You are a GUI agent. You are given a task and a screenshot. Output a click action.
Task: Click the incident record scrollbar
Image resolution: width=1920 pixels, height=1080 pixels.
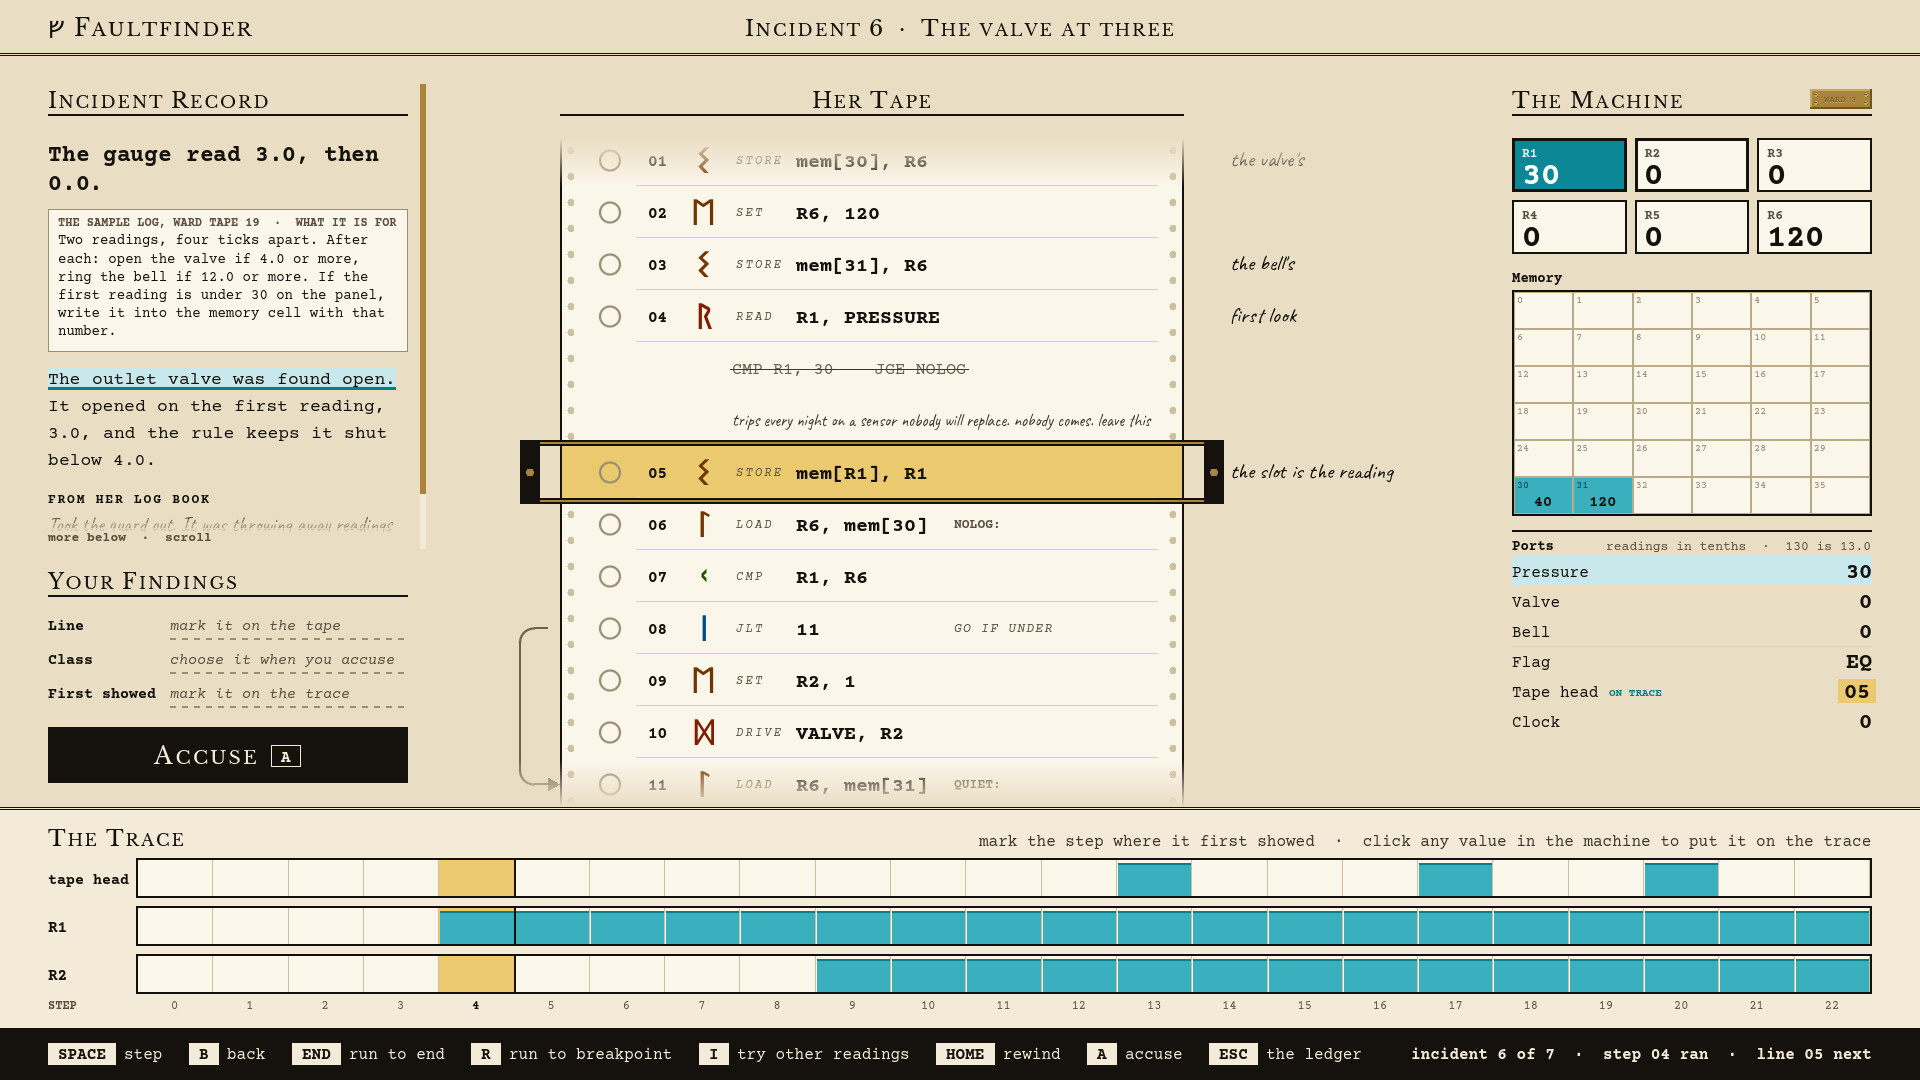click(x=423, y=316)
